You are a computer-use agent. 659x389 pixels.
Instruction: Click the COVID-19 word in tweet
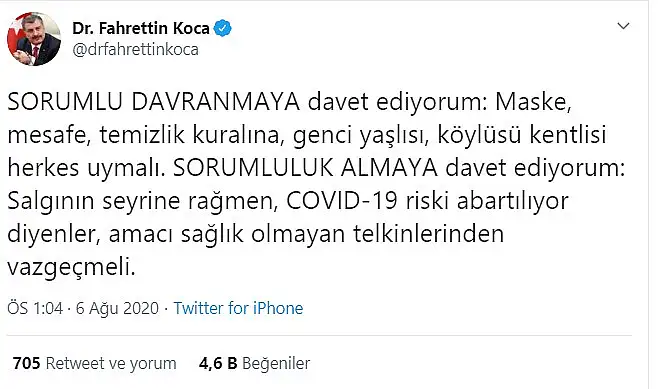click(x=342, y=201)
